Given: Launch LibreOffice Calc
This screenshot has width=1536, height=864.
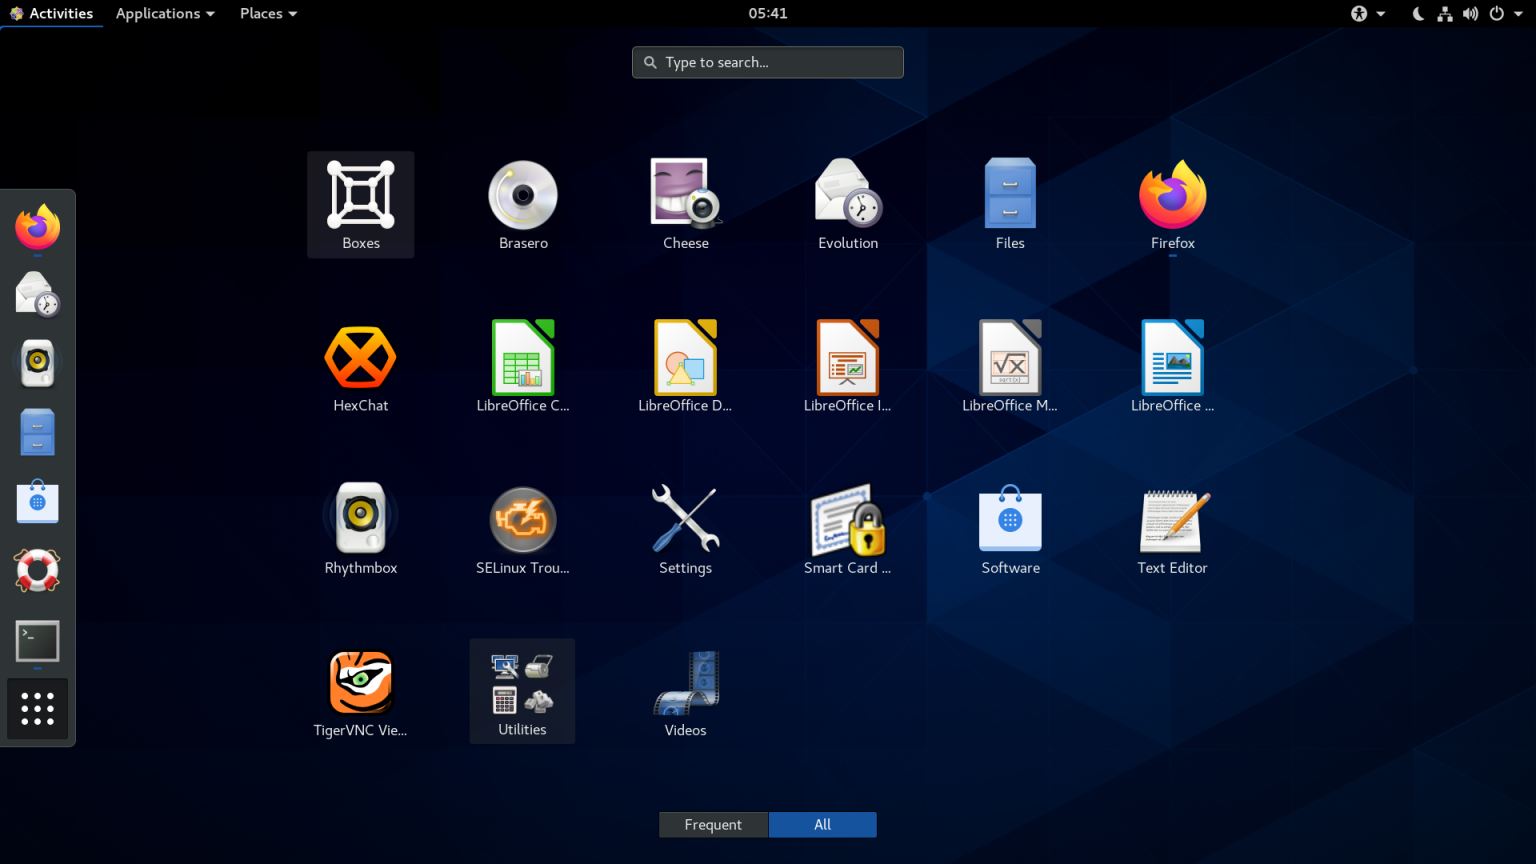Looking at the screenshot, I should 522,357.
